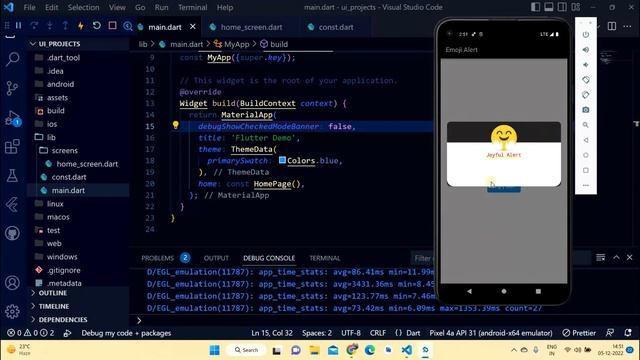This screenshot has width=640, height=360.
Task: Open the Terminal menu
Action: [x=193, y=7]
